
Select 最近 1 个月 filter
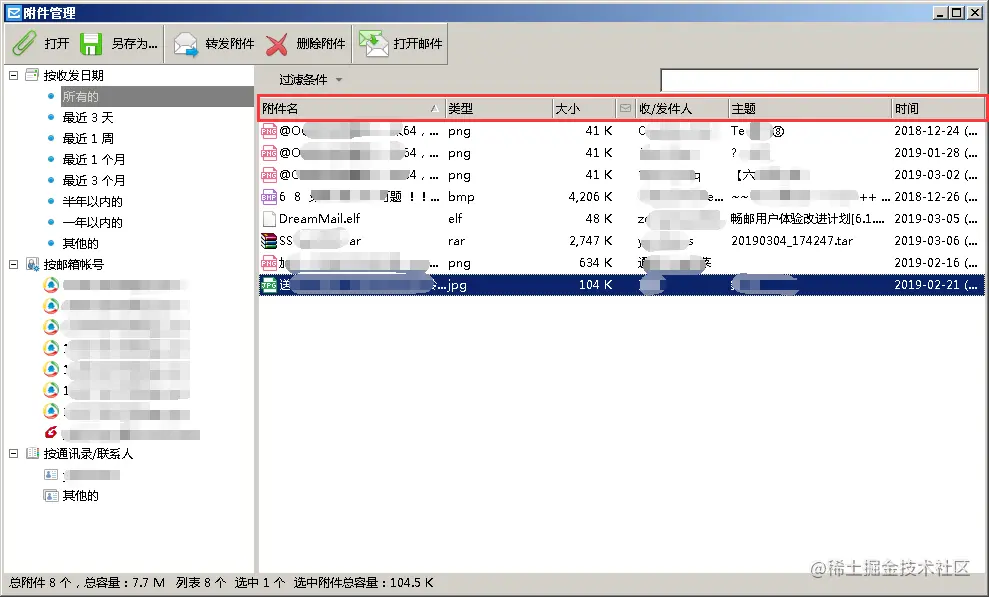(93, 159)
